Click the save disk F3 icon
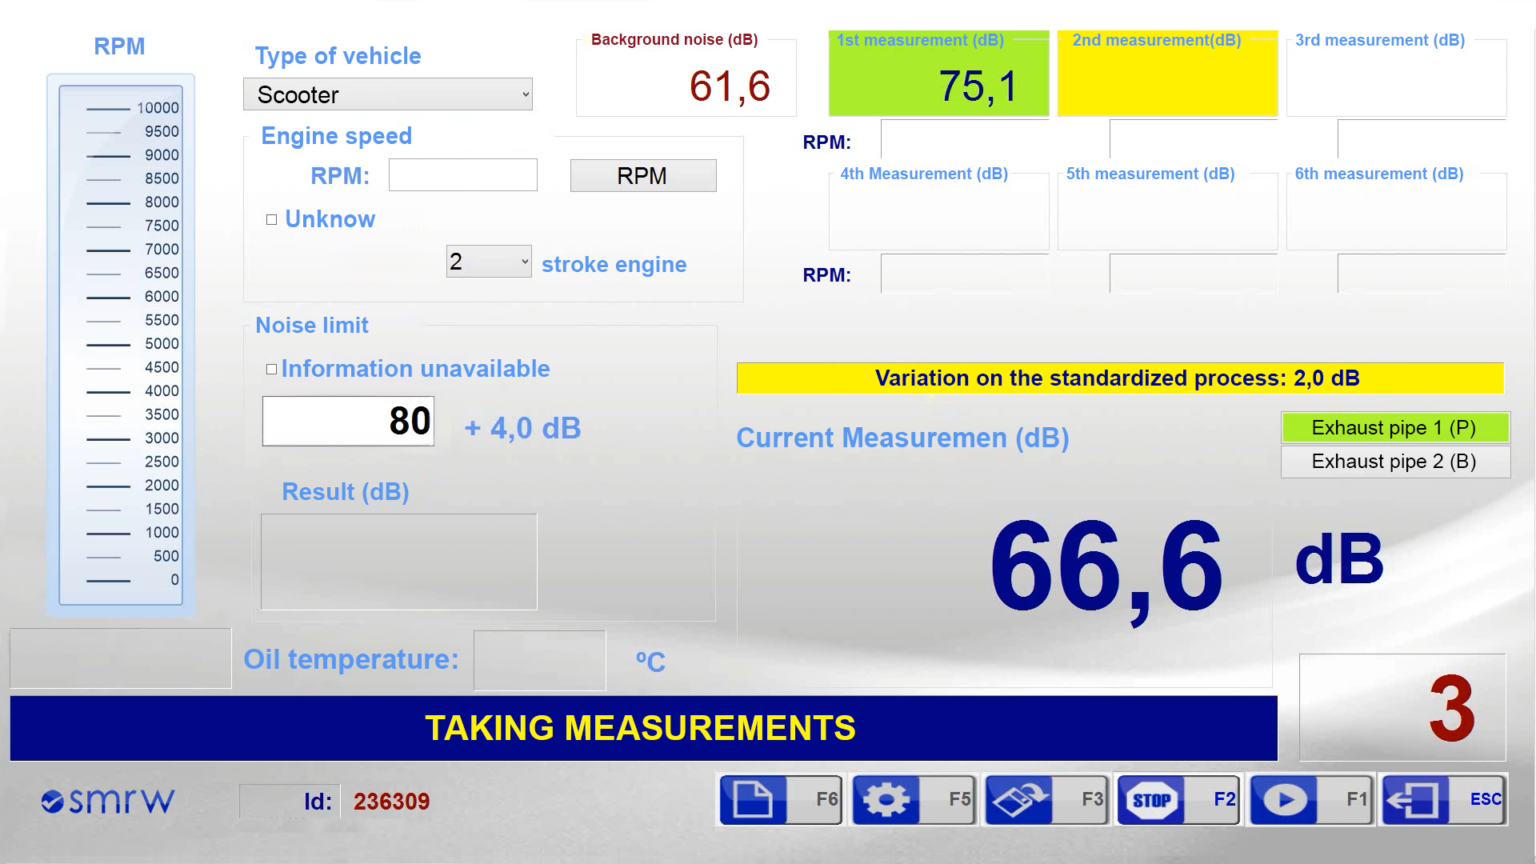This screenshot has height=864, width=1536. point(1021,799)
